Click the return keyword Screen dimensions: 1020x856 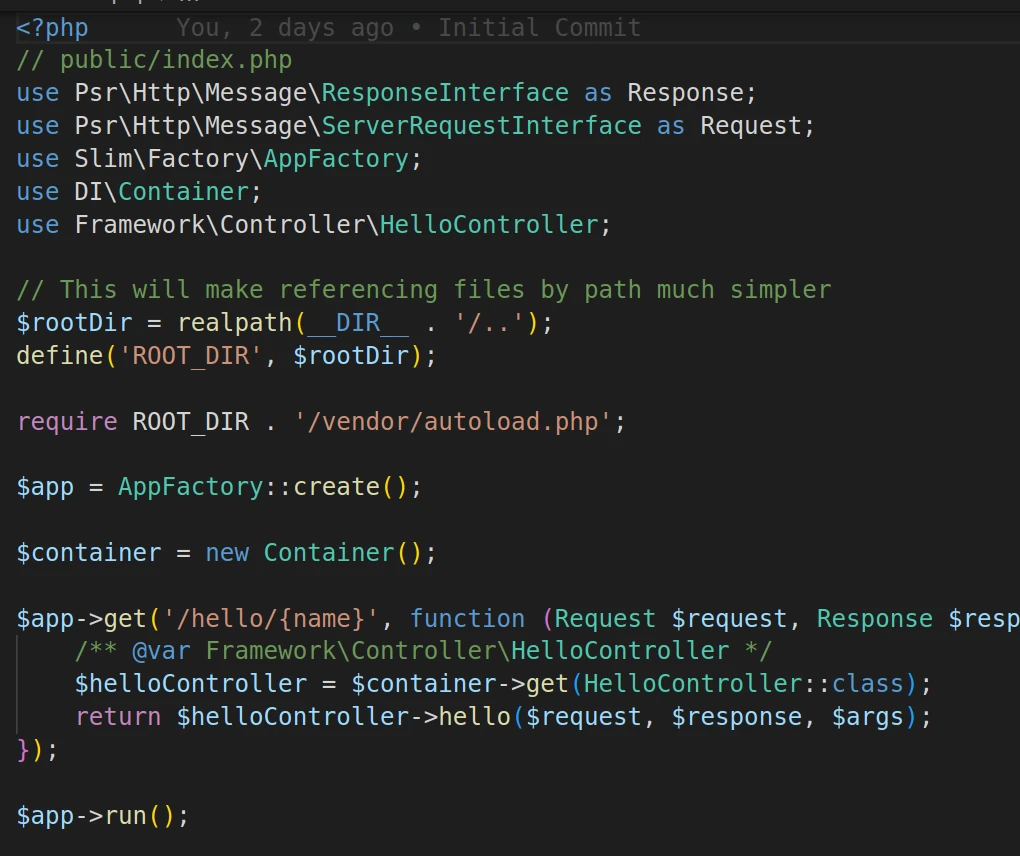pos(118,717)
